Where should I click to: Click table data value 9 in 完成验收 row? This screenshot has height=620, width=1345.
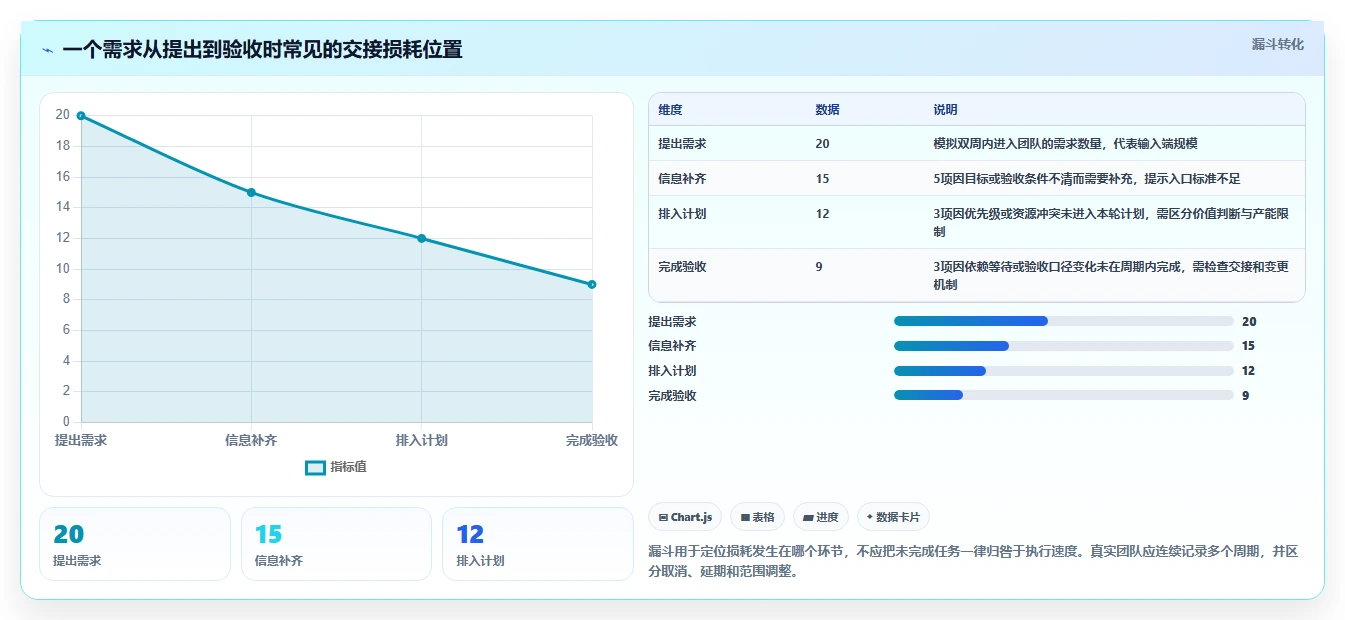pyautogui.click(x=819, y=267)
